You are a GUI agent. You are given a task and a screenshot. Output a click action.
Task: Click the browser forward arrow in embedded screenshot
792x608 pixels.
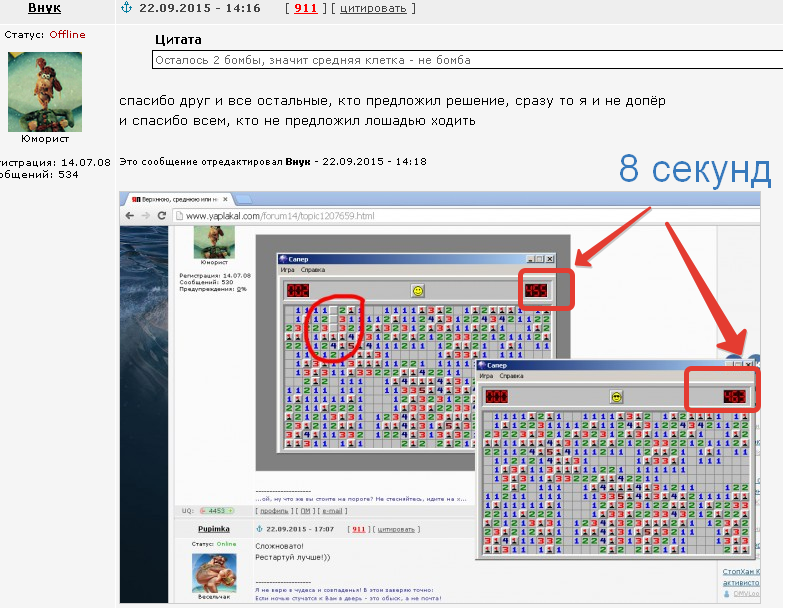145,216
